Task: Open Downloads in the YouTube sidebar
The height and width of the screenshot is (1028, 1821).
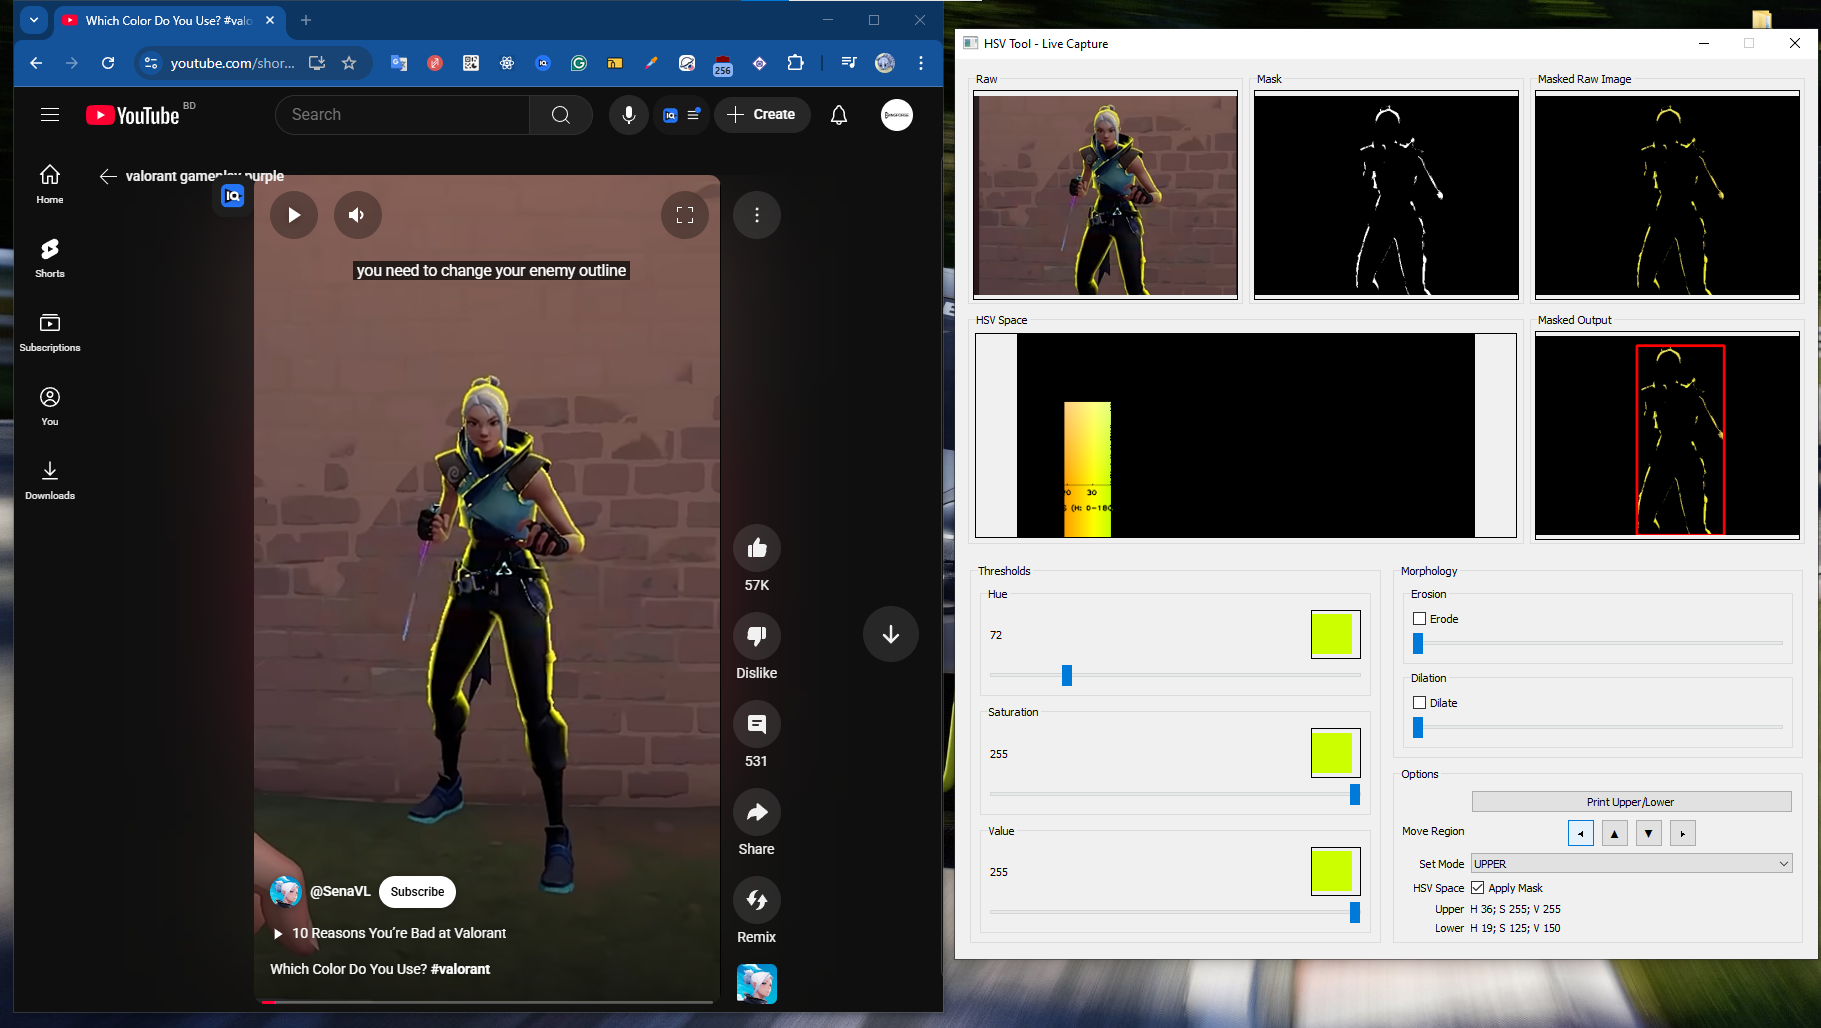Action: click(50, 480)
